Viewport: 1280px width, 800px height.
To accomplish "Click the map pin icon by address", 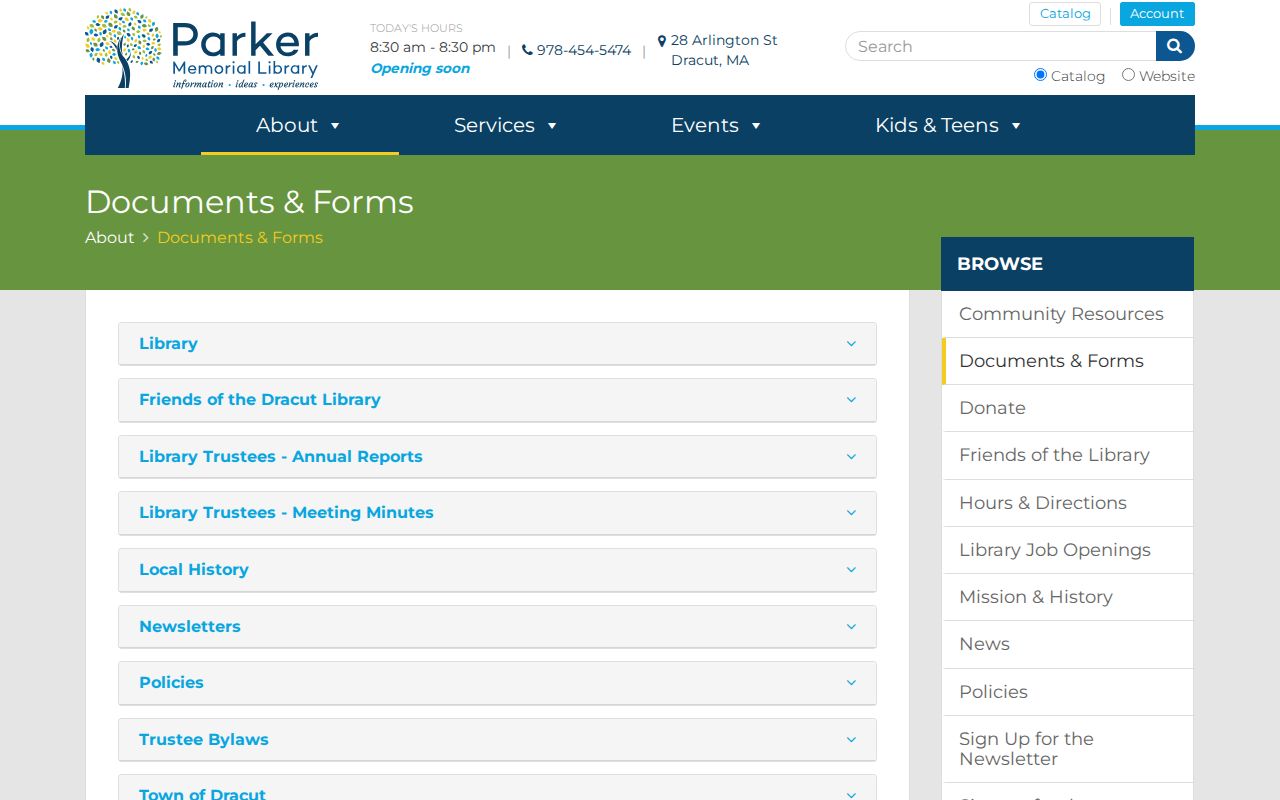I will point(662,41).
